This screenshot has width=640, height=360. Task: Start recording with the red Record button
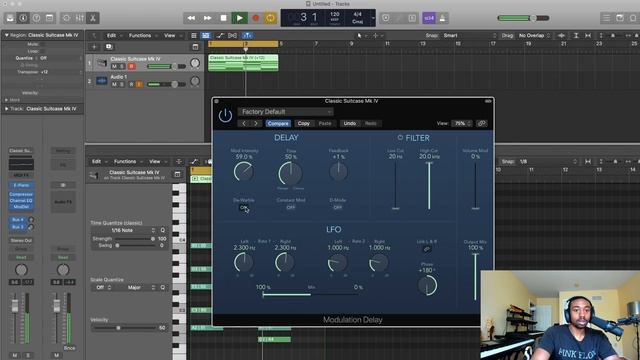[x=256, y=18]
